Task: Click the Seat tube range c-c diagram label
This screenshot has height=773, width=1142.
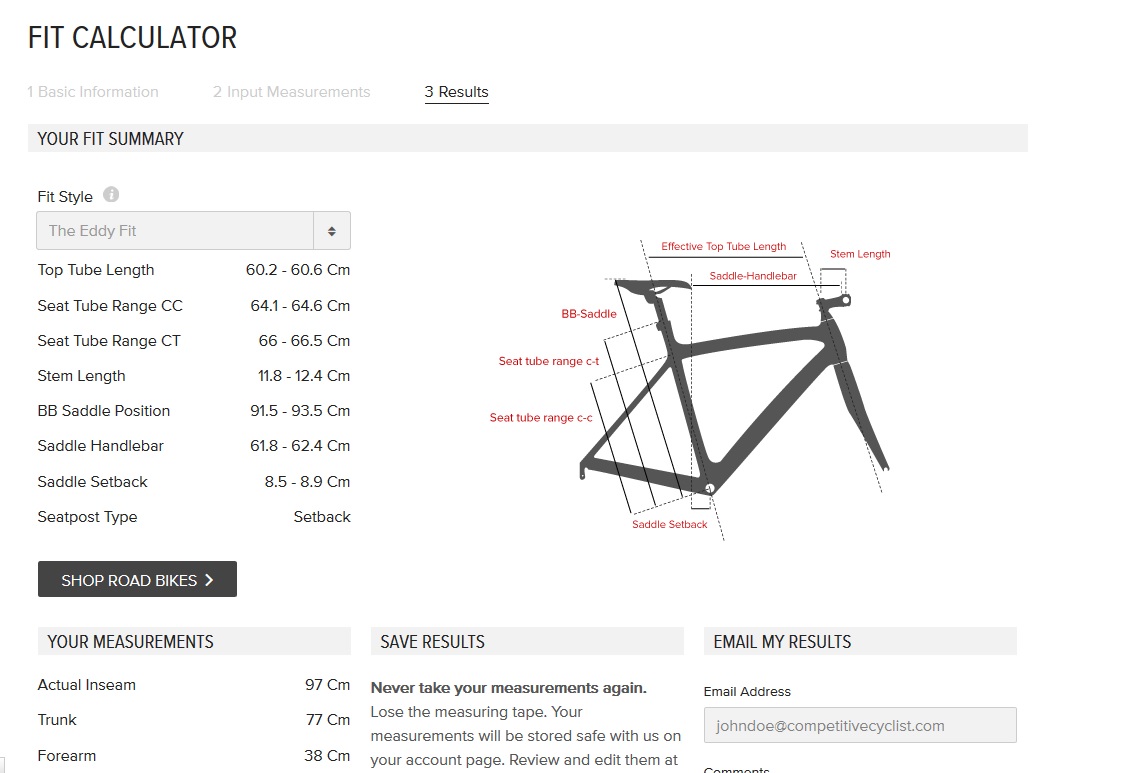Action: coord(541,418)
